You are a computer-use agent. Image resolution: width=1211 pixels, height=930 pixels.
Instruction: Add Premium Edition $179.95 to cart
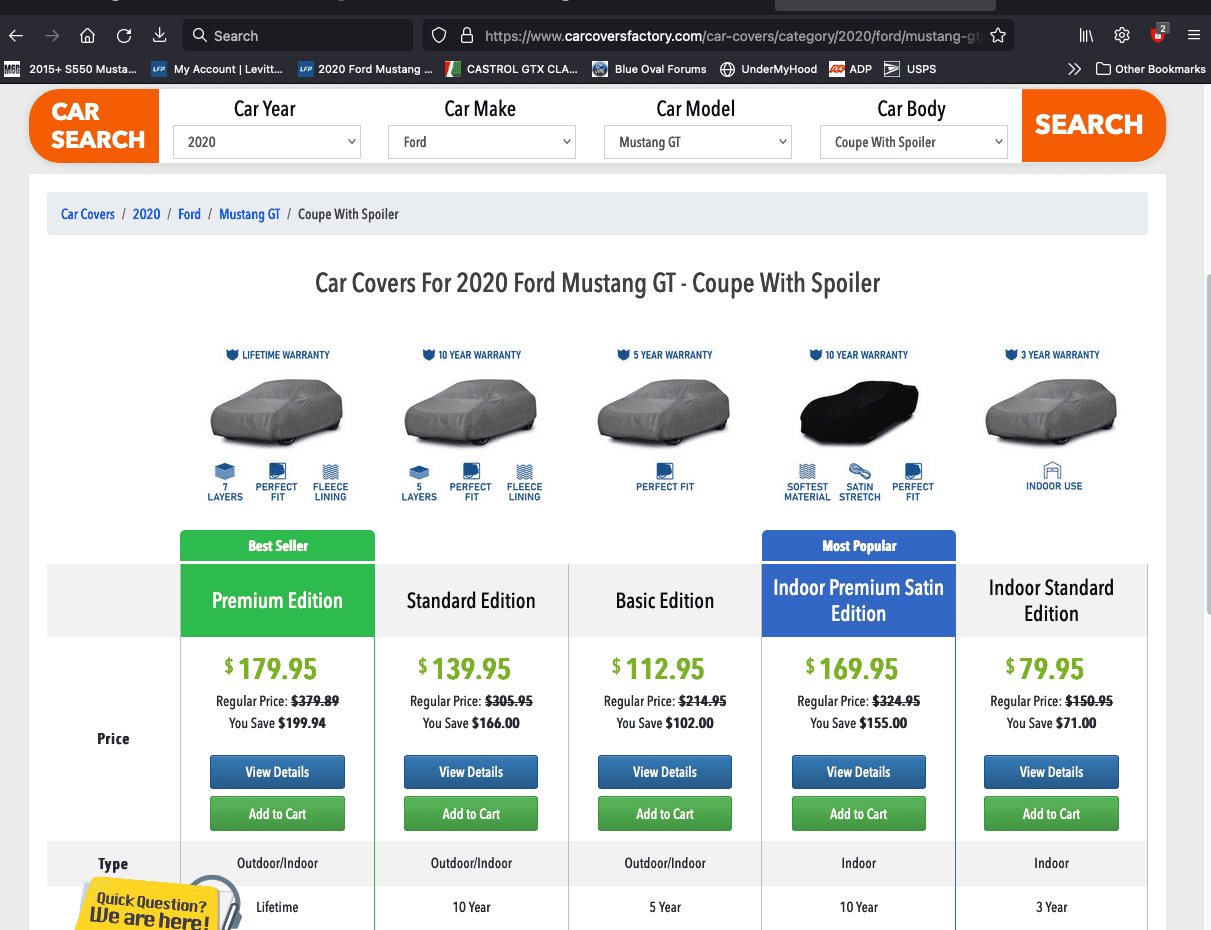277,814
